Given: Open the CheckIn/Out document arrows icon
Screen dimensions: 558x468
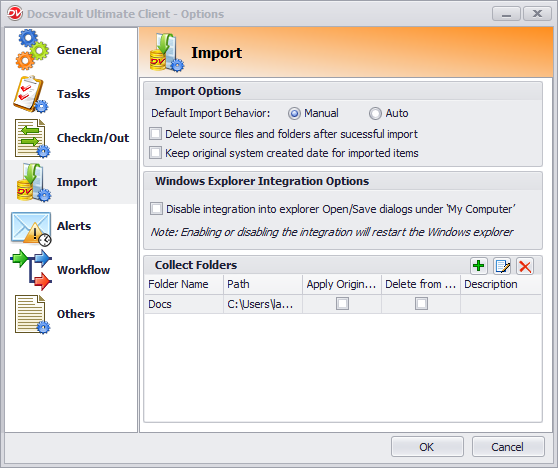Looking at the screenshot, I should [x=32, y=138].
